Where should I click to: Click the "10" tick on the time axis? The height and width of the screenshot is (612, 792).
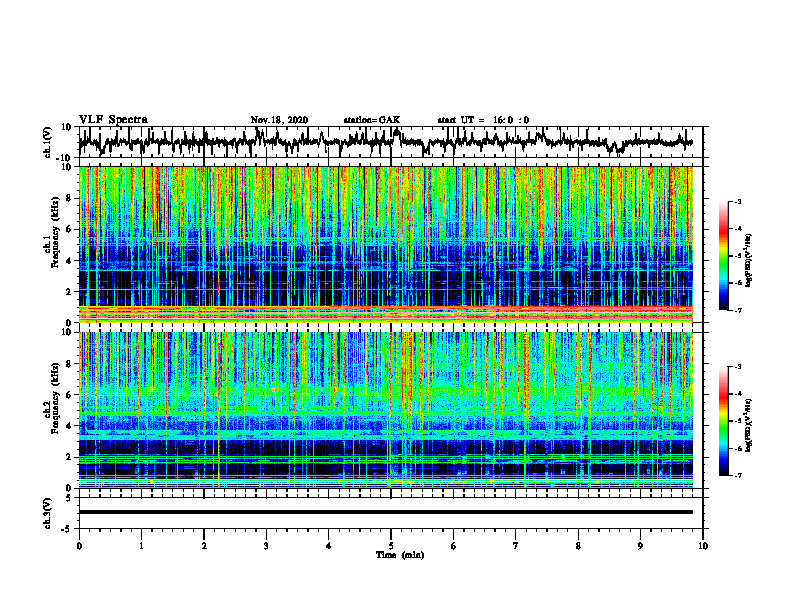703,546
